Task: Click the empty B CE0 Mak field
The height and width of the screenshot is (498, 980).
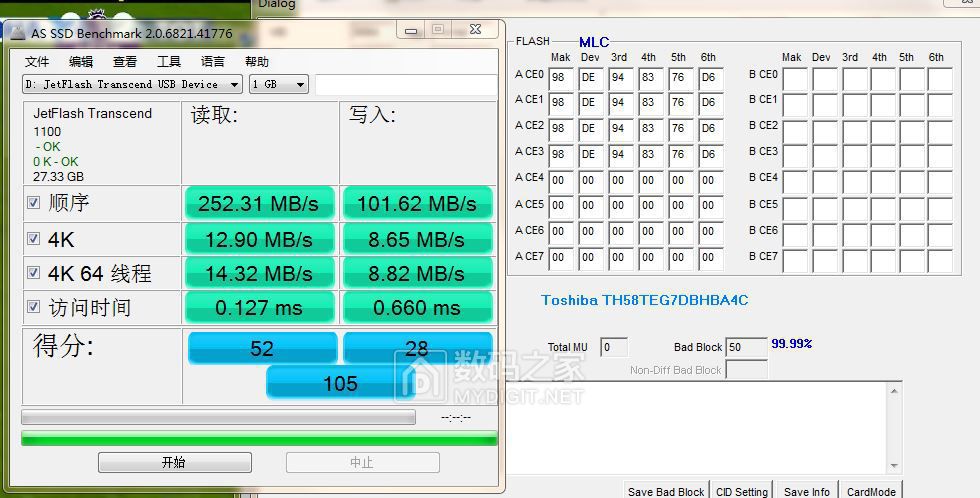Action: 795,79
